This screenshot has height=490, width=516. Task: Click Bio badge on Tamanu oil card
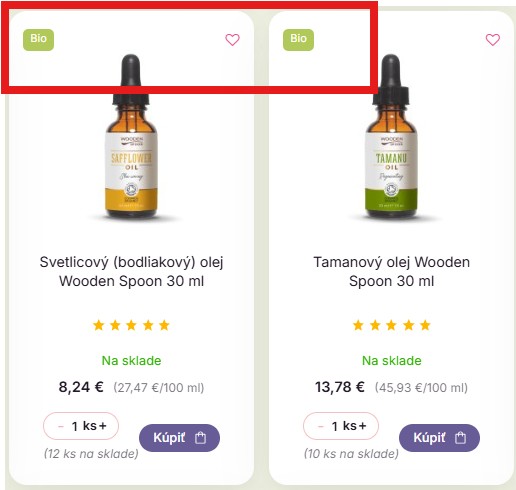[x=298, y=40]
